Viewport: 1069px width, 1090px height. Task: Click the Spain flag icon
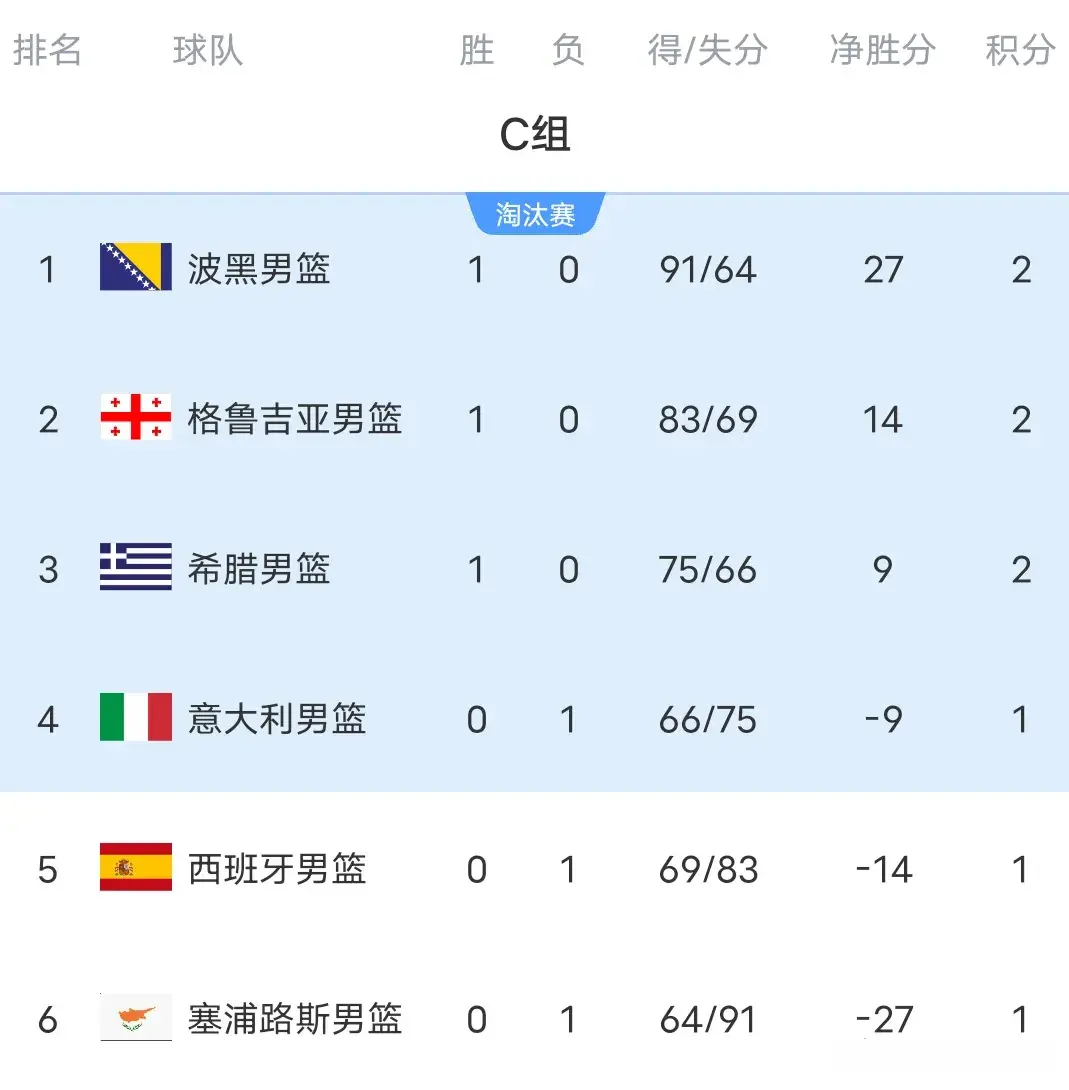136,868
